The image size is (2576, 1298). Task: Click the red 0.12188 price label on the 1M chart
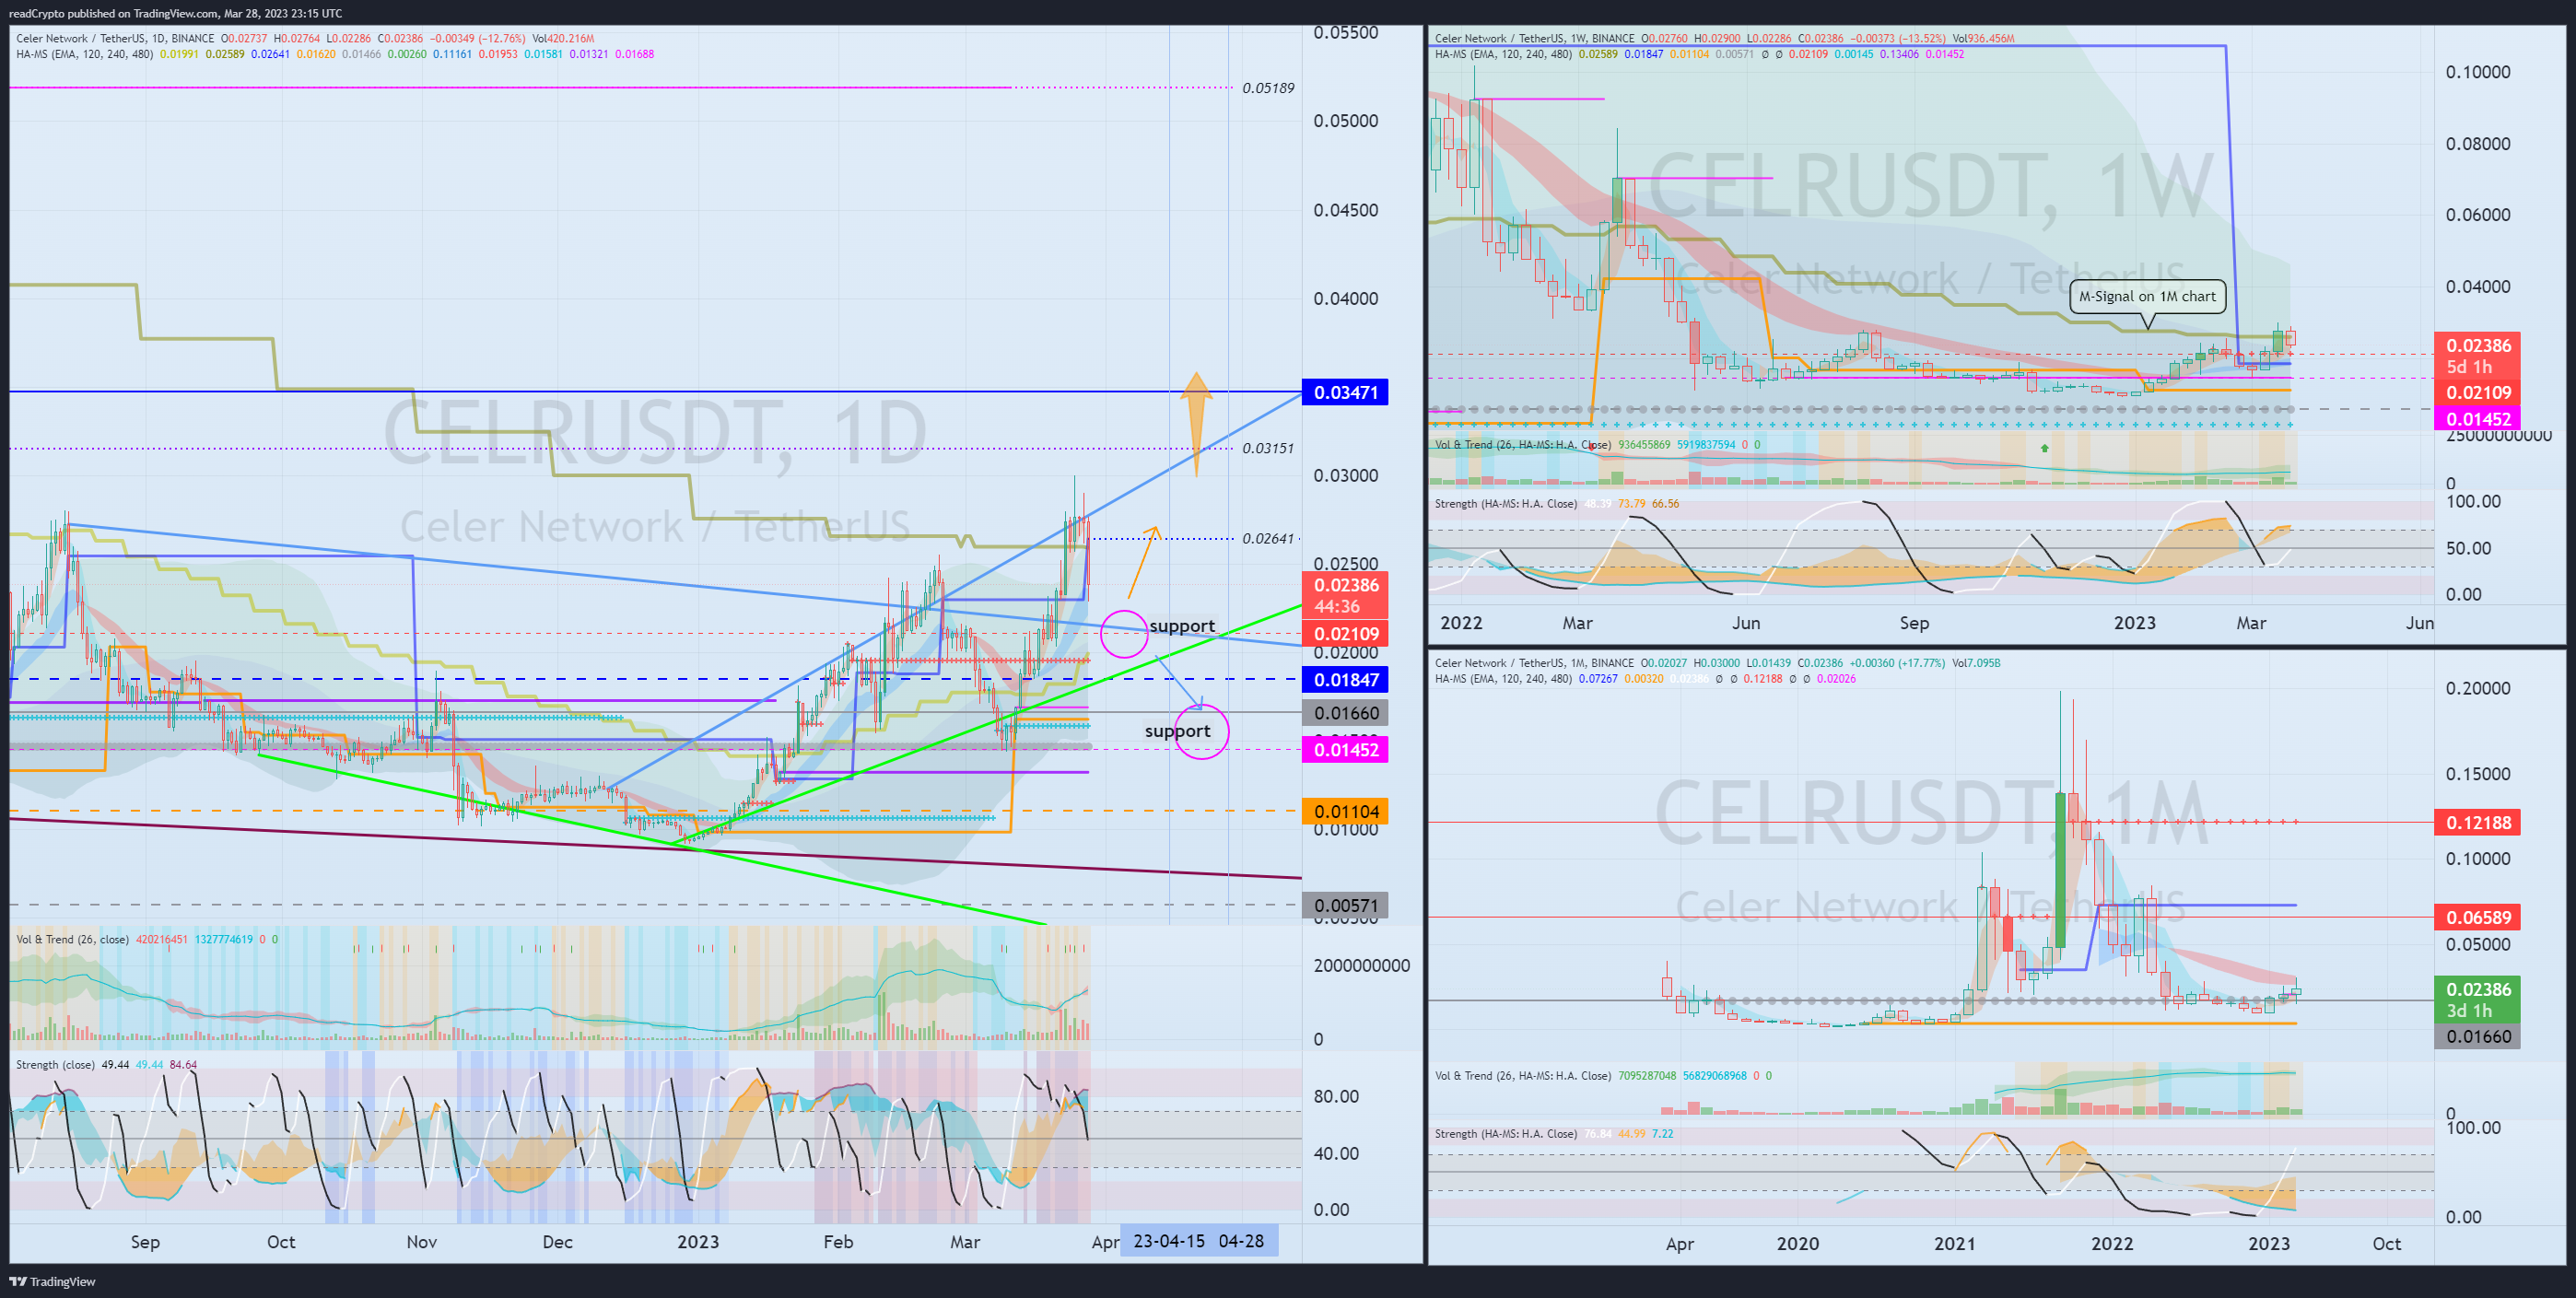tap(2477, 823)
